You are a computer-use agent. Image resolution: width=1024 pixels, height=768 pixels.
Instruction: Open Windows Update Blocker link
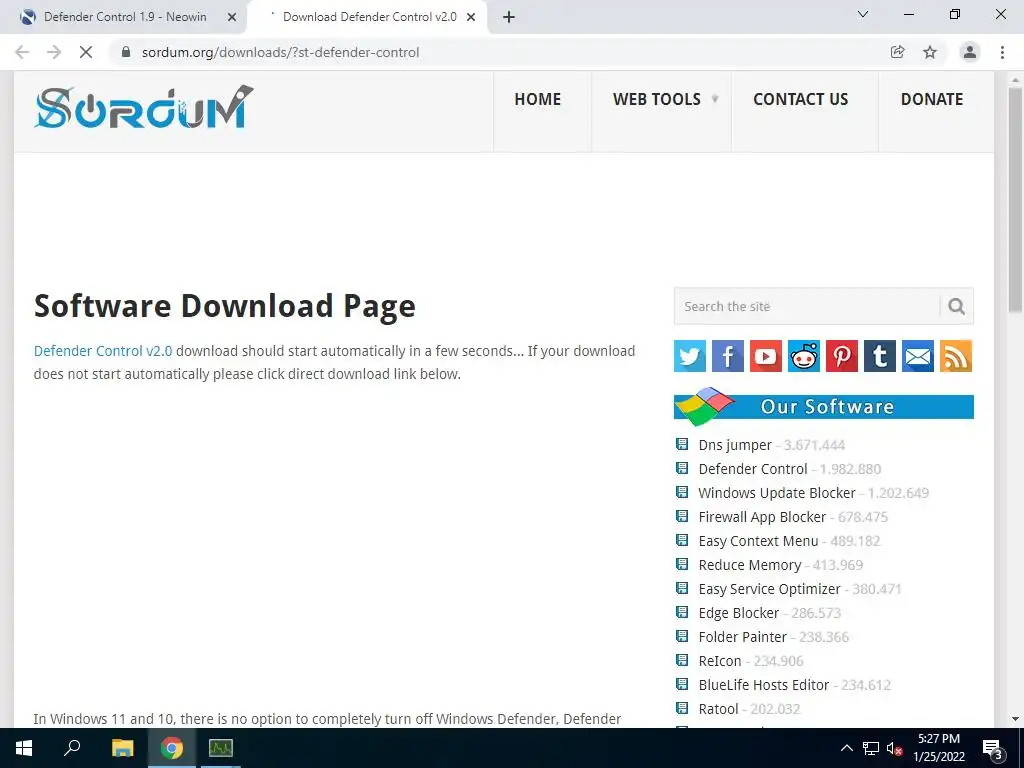pyautogui.click(x=776, y=493)
